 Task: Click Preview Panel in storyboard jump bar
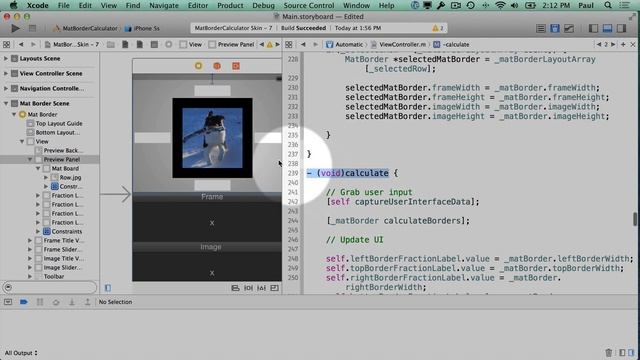232,44
